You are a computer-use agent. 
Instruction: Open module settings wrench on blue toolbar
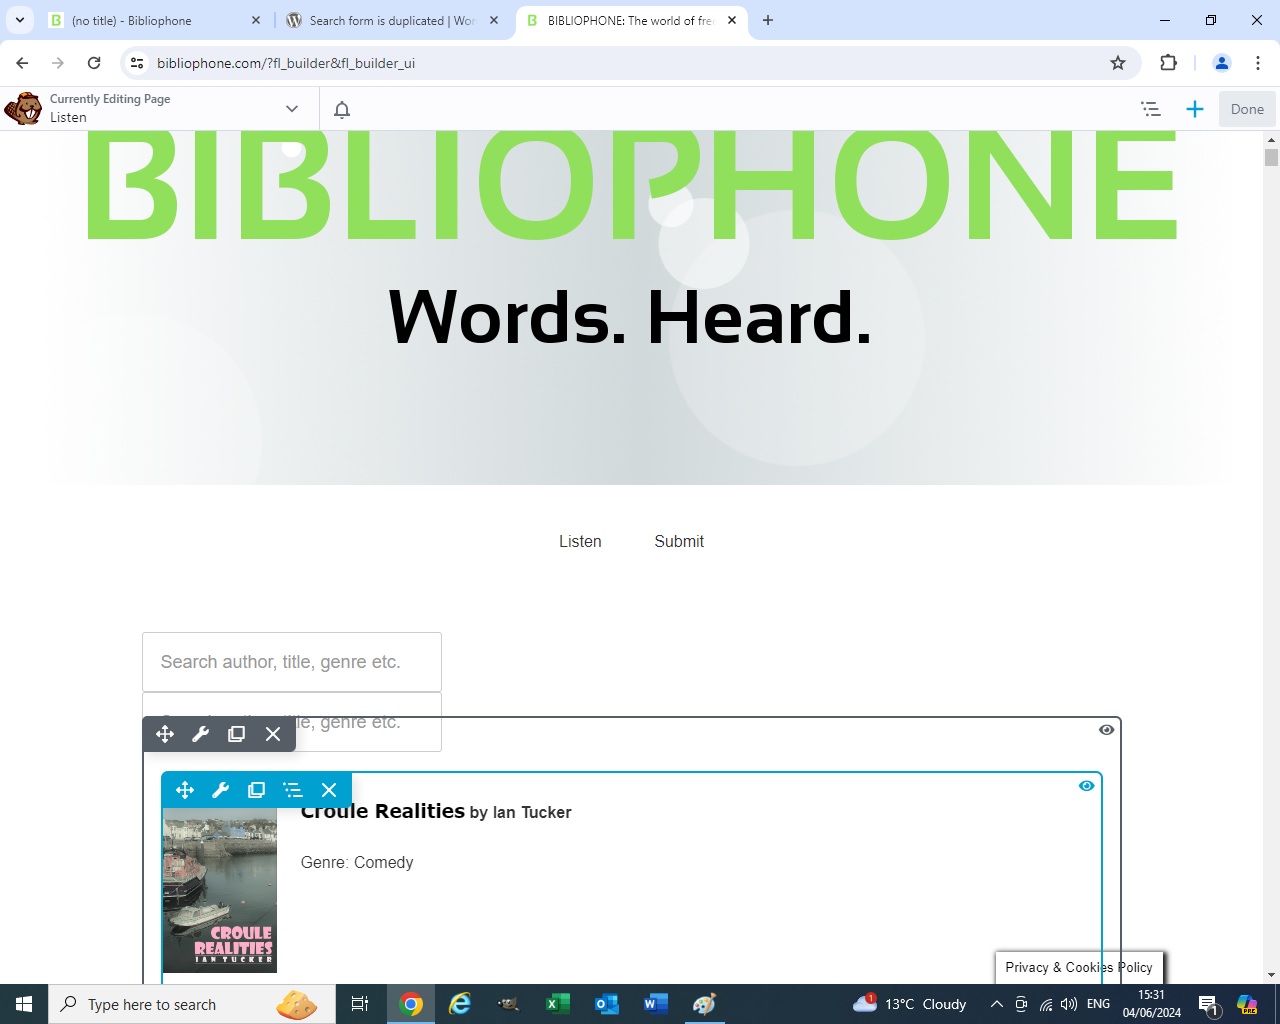point(220,790)
